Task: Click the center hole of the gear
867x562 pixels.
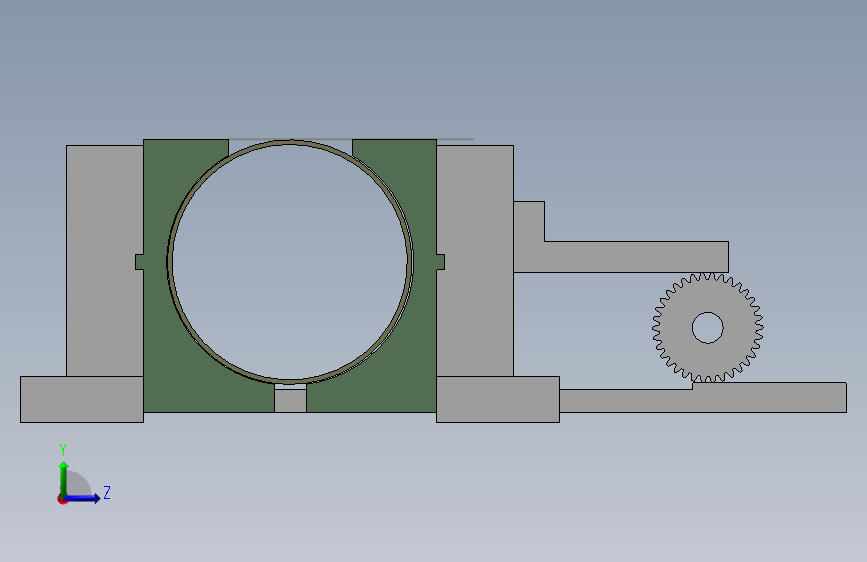Action: (708, 327)
